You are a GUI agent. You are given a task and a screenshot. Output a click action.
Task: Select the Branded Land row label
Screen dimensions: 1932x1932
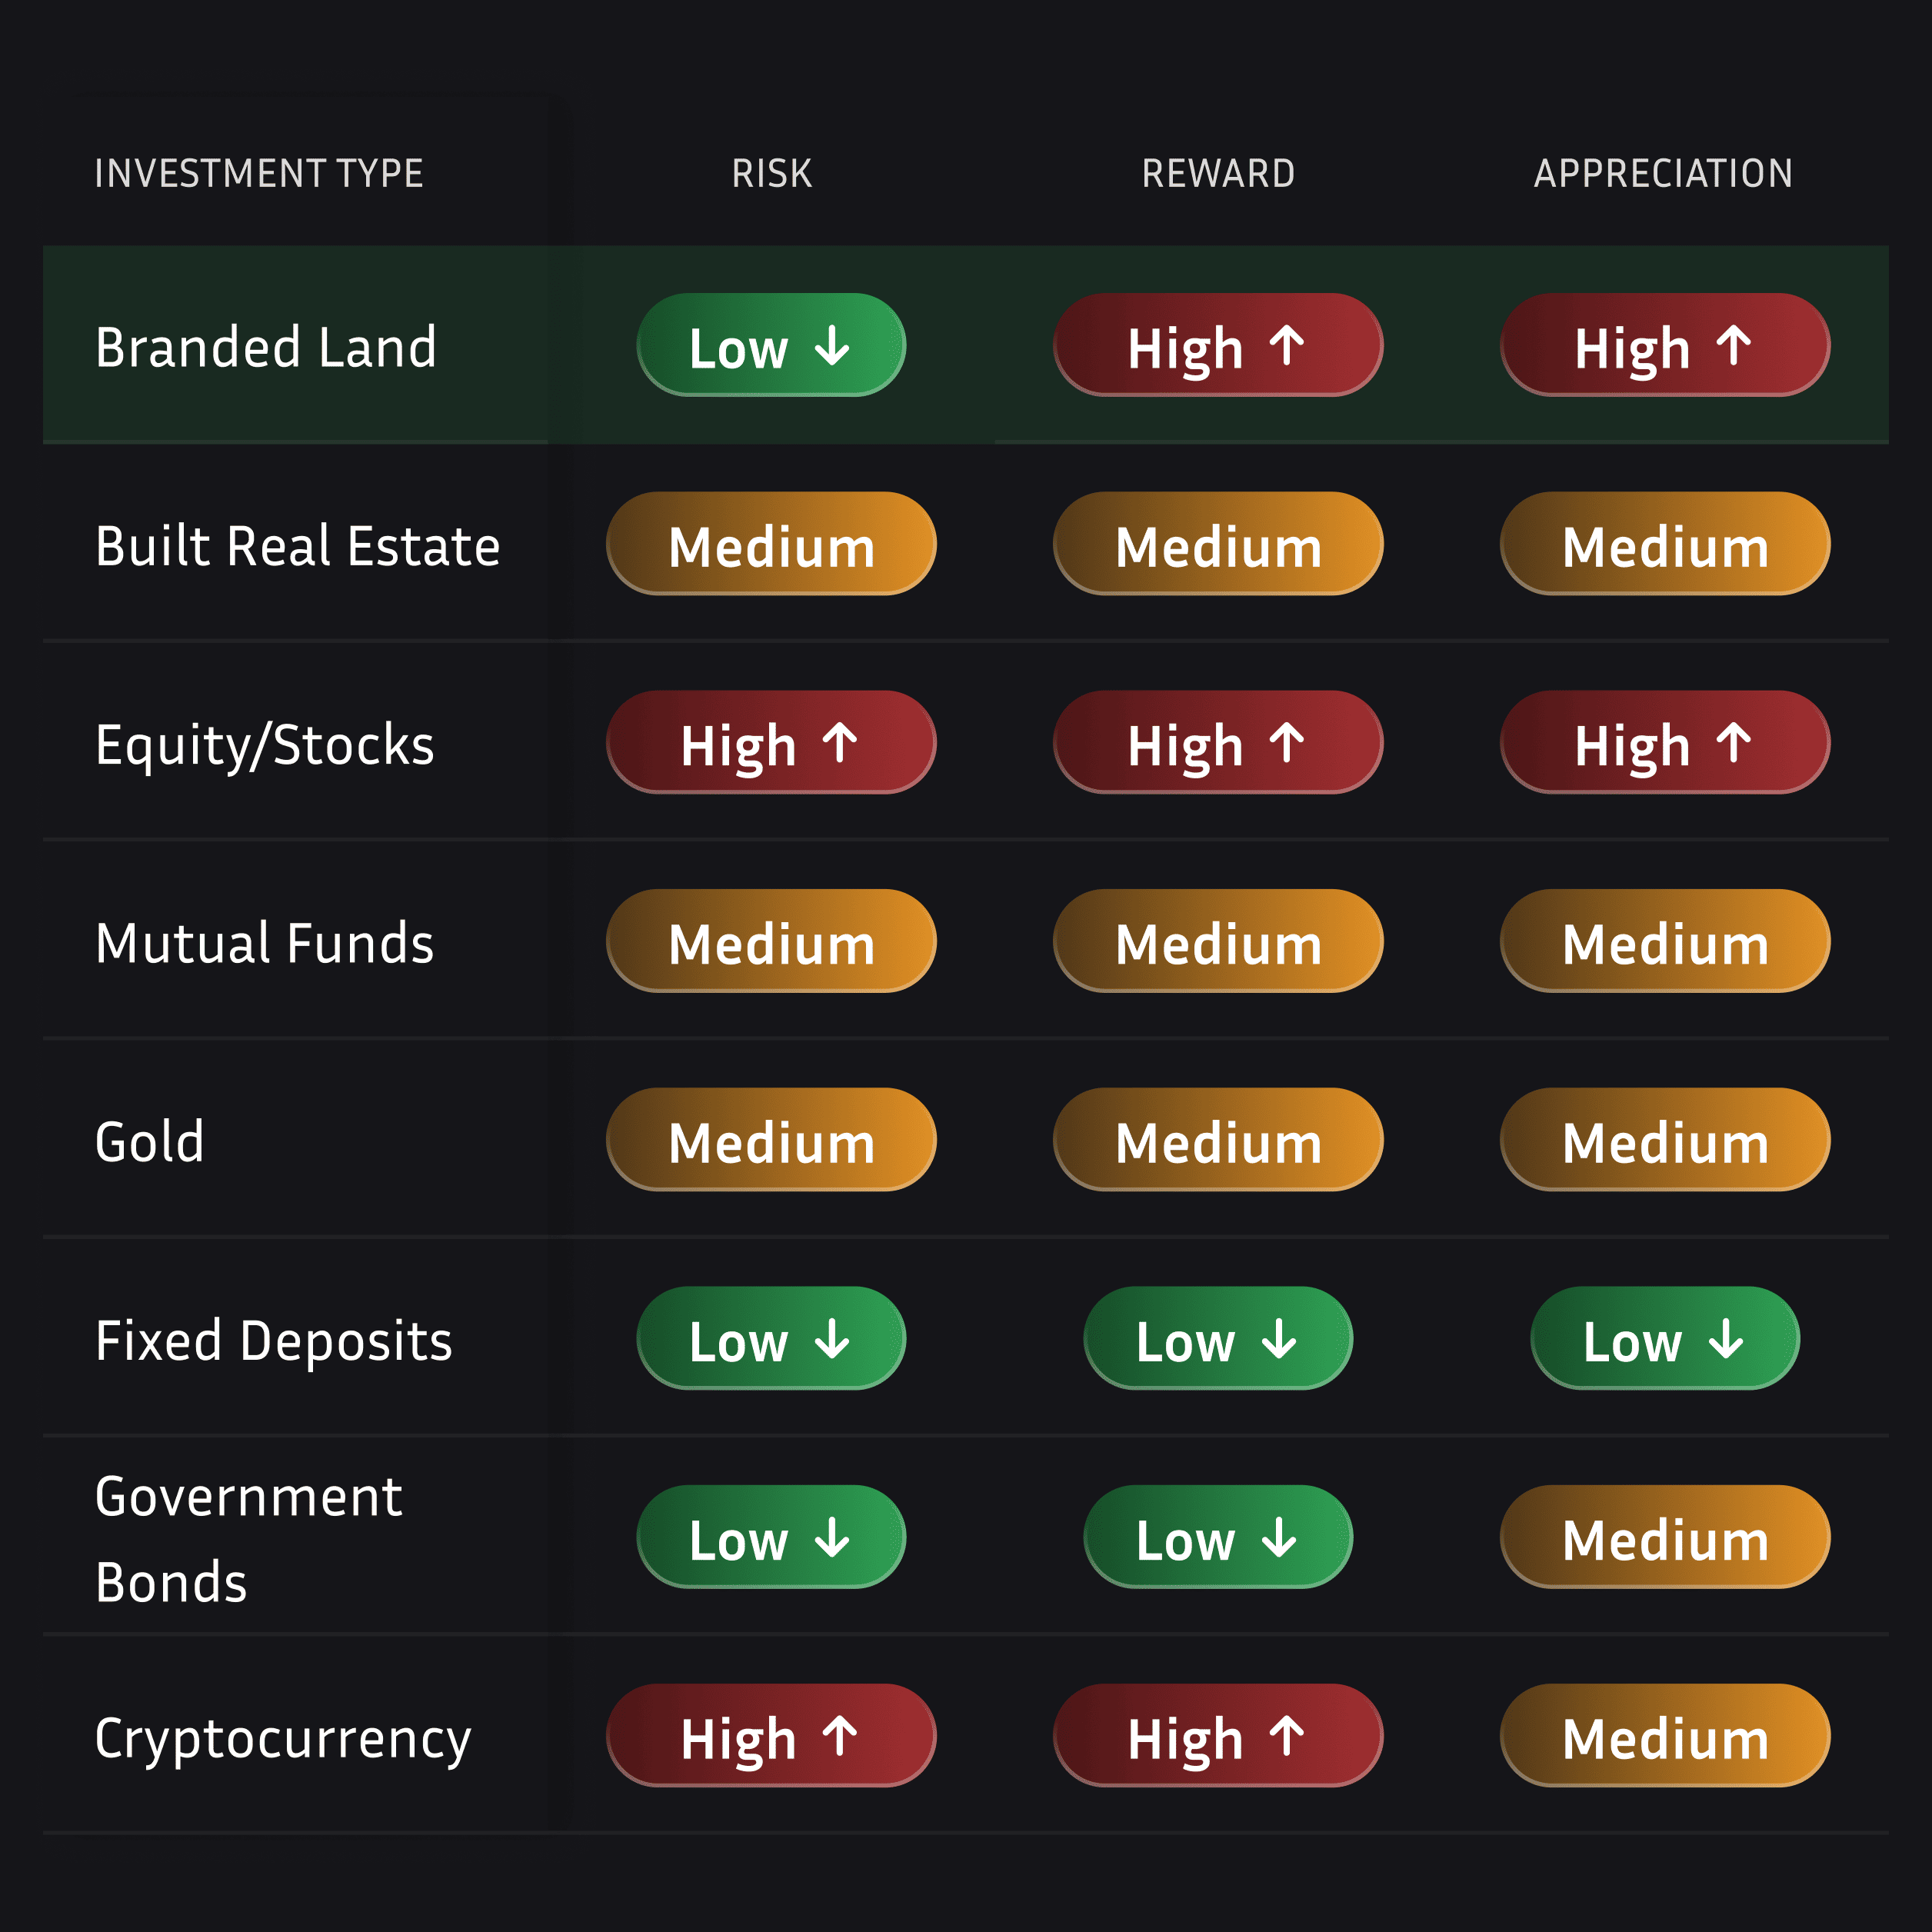coord(266,347)
